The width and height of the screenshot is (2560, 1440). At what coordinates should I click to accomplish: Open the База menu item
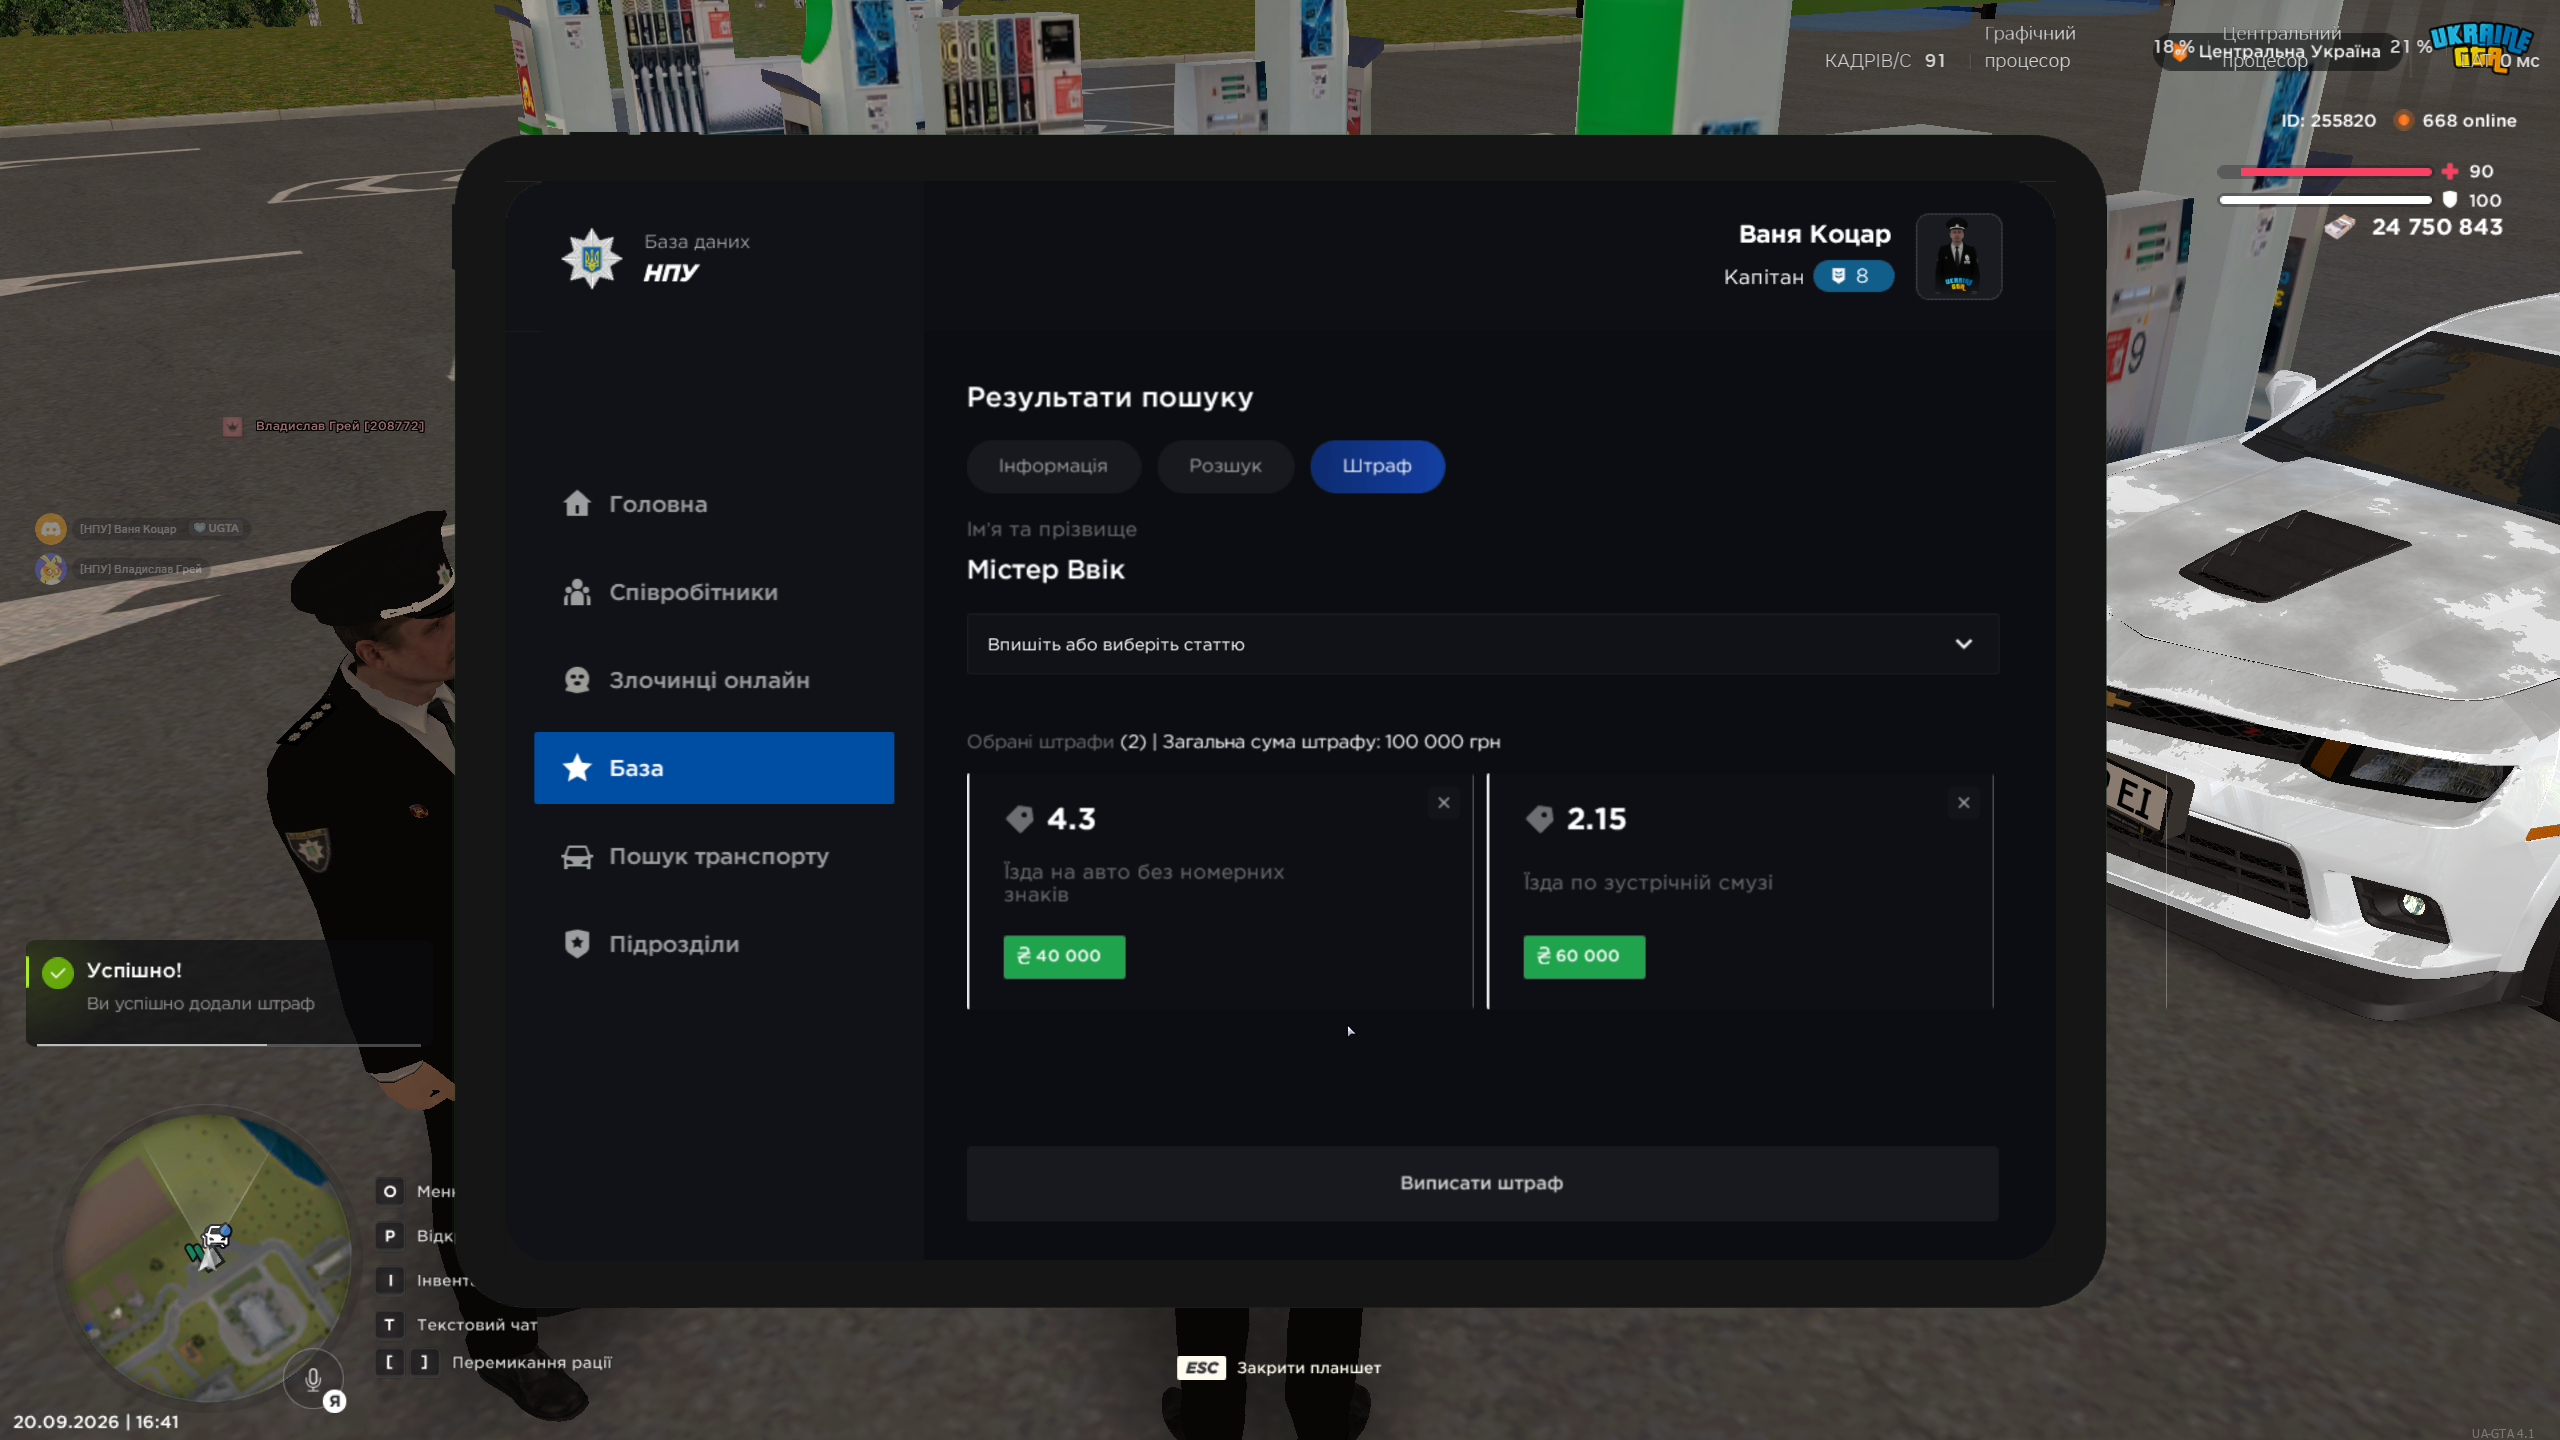[x=714, y=768]
